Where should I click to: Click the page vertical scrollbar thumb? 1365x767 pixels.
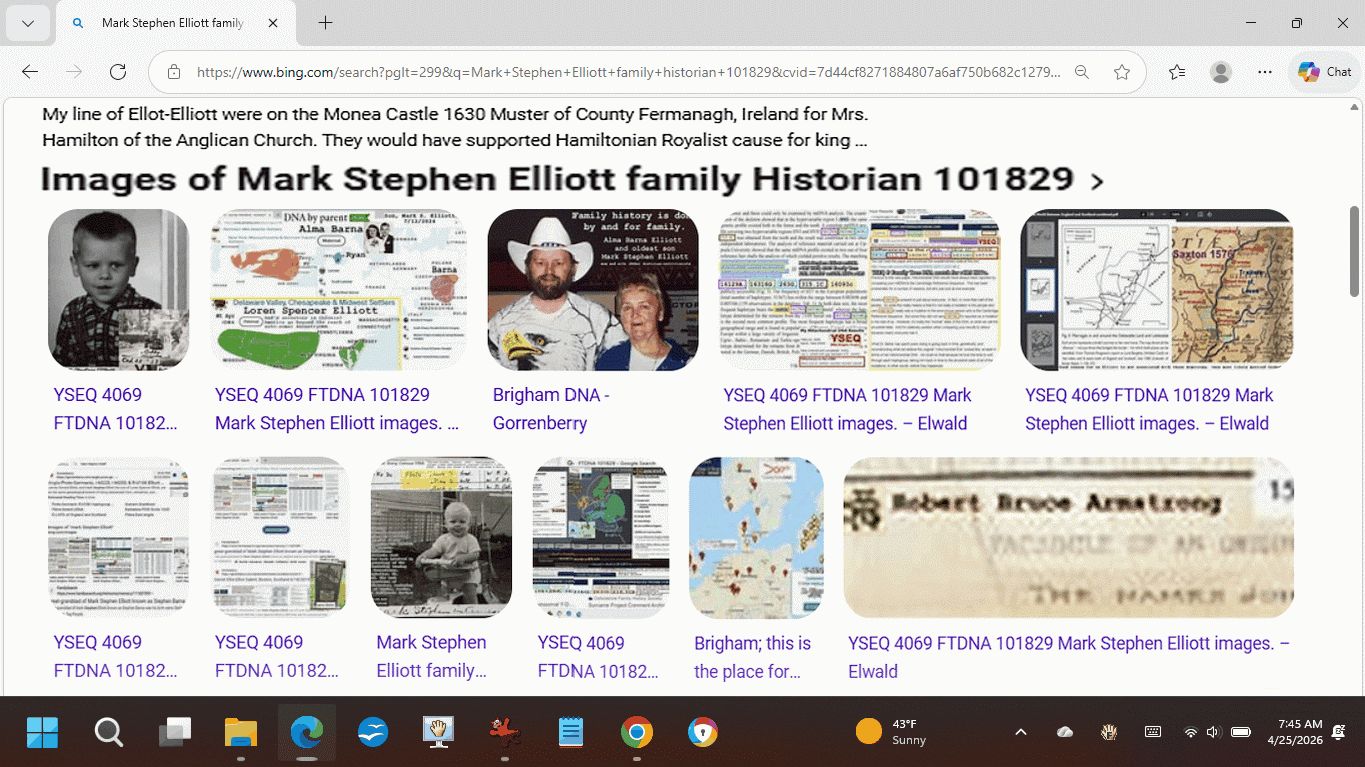1355,236
